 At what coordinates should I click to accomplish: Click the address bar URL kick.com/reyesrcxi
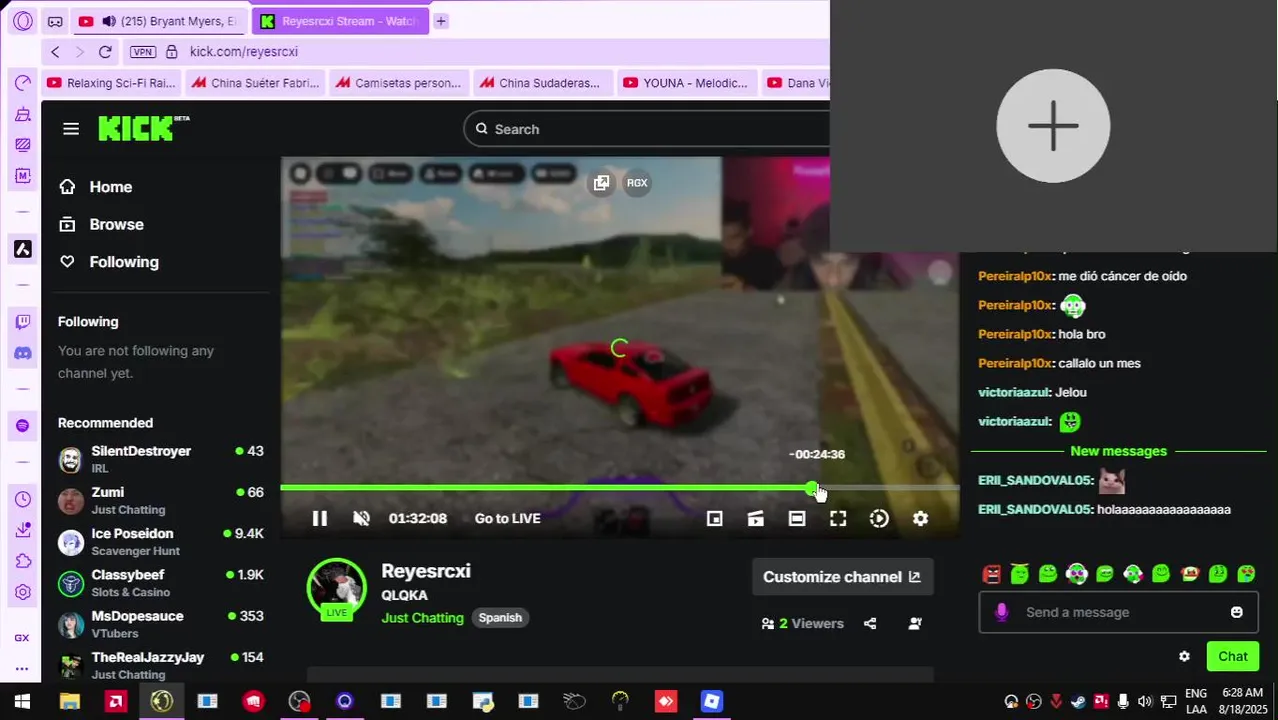pos(244,52)
